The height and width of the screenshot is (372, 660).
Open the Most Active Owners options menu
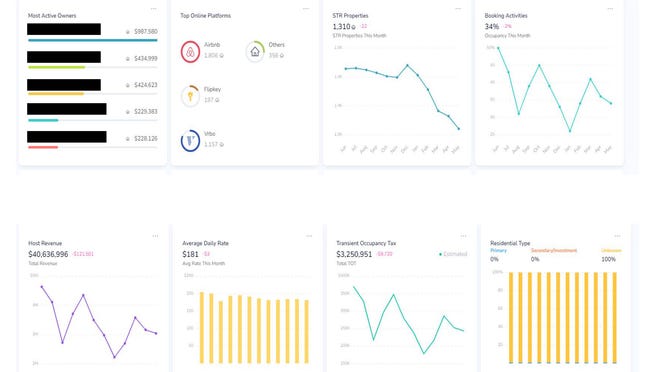click(x=154, y=8)
